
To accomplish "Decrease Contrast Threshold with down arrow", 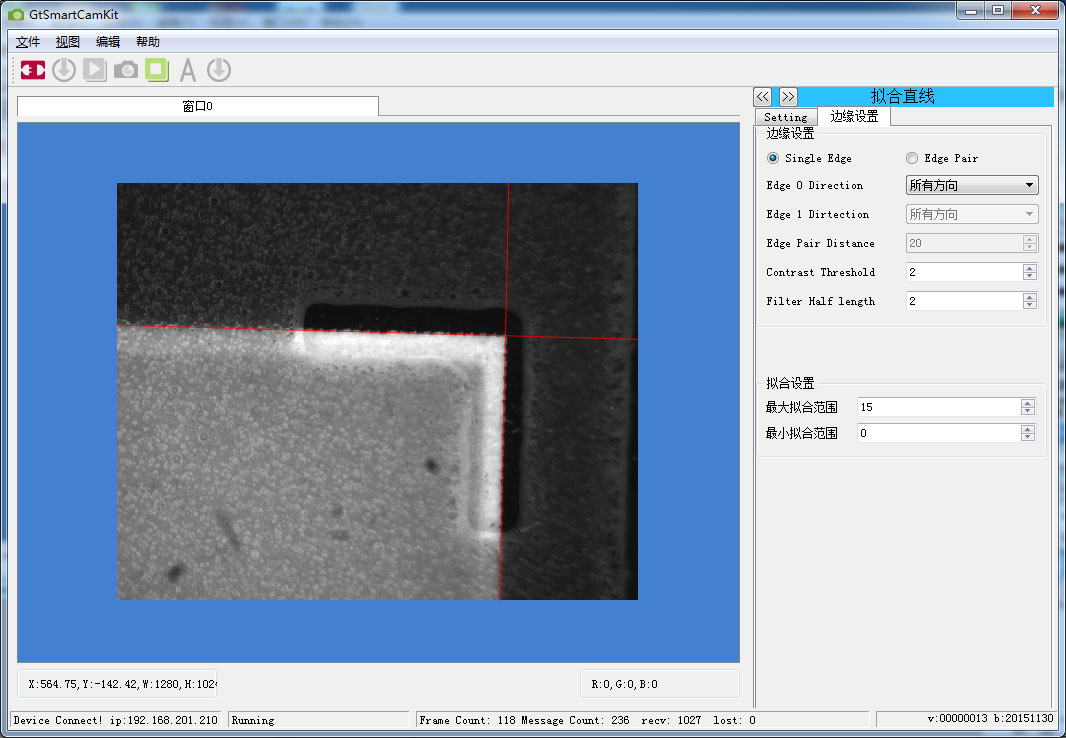I will (x=1030, y=277).
